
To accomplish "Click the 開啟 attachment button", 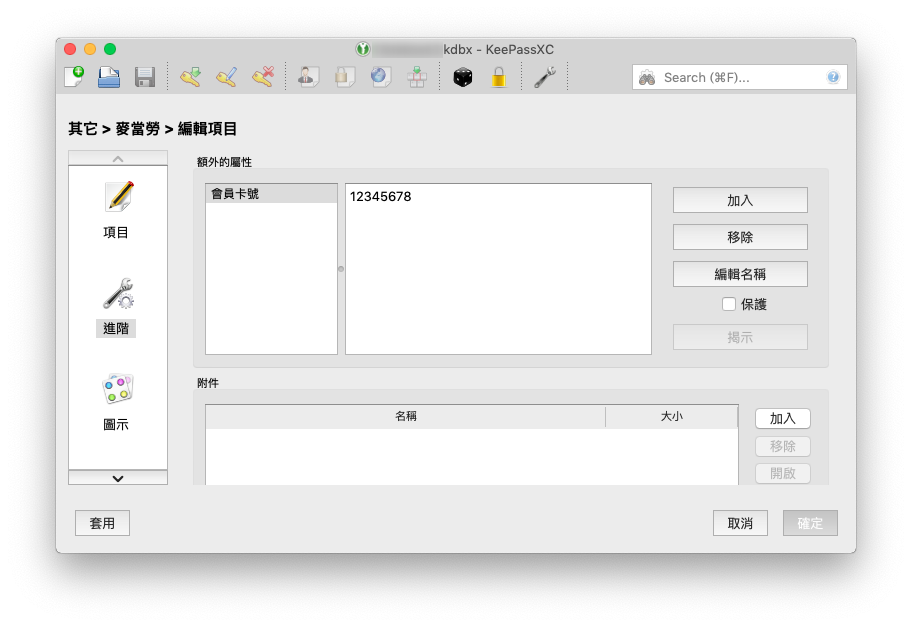I will pos(782,473).
